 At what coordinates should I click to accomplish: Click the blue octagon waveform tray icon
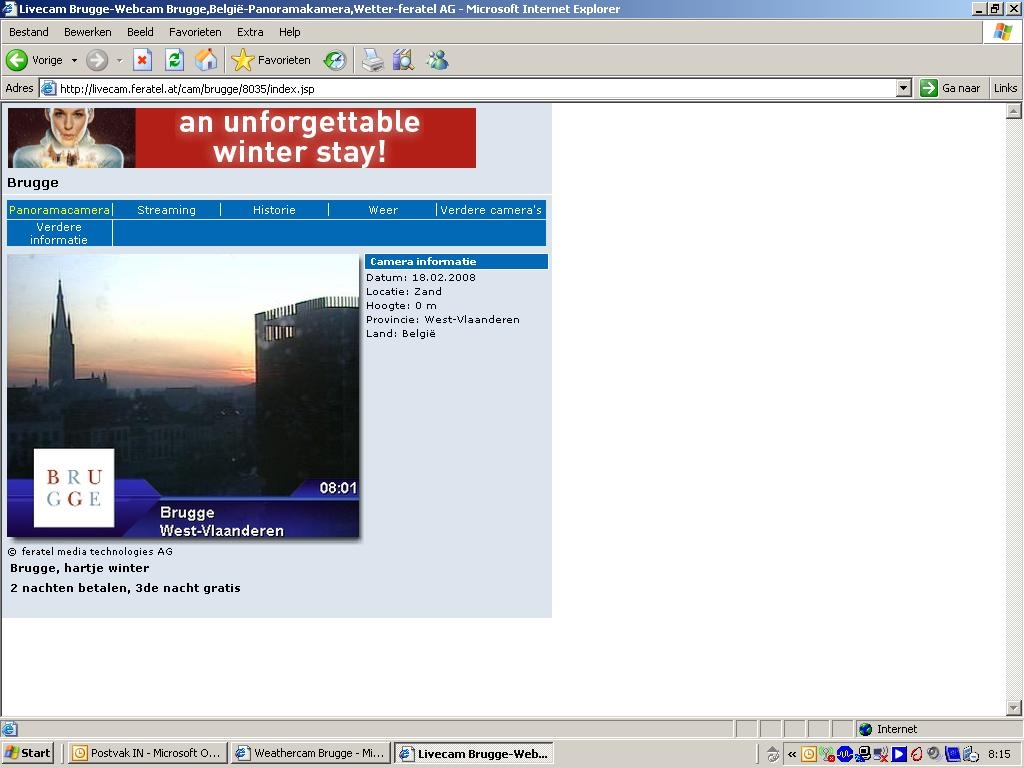click(x=844, y=754)
